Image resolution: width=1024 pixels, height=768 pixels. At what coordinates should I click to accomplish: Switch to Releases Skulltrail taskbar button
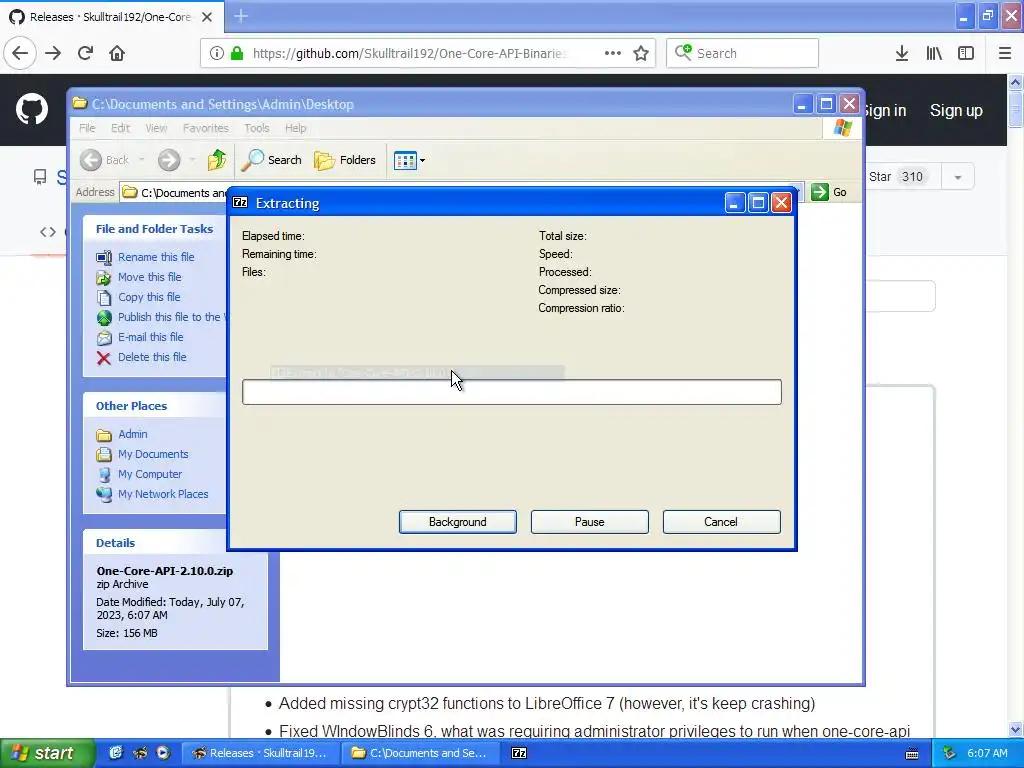(262, 753)
